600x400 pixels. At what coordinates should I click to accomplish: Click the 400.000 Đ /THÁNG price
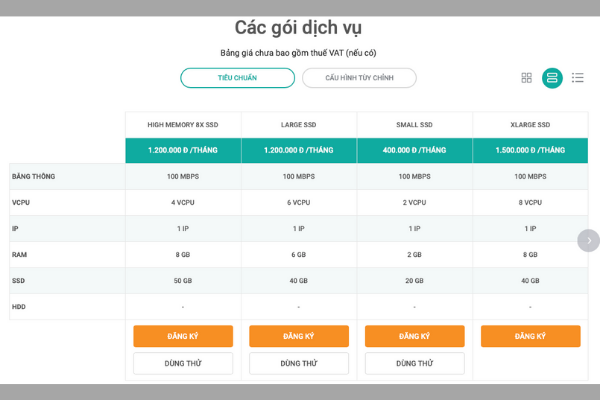click(414, 150)
